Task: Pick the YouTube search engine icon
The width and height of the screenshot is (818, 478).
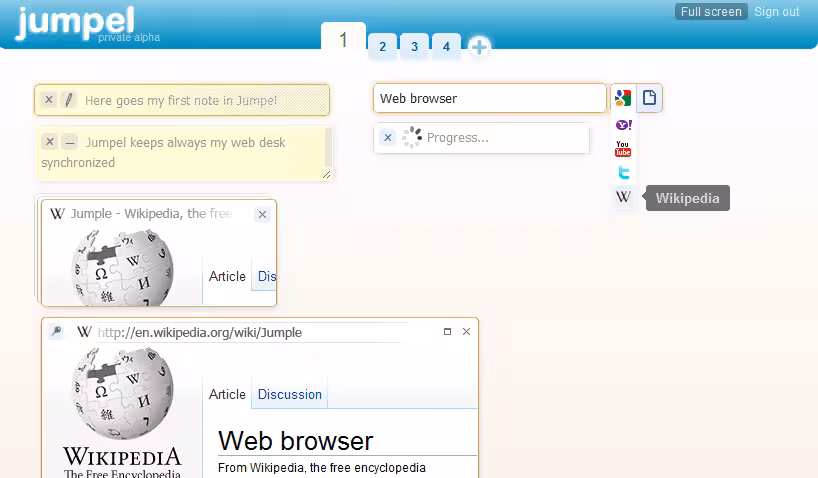Action: pyautogui.click(x=623, y=149)
